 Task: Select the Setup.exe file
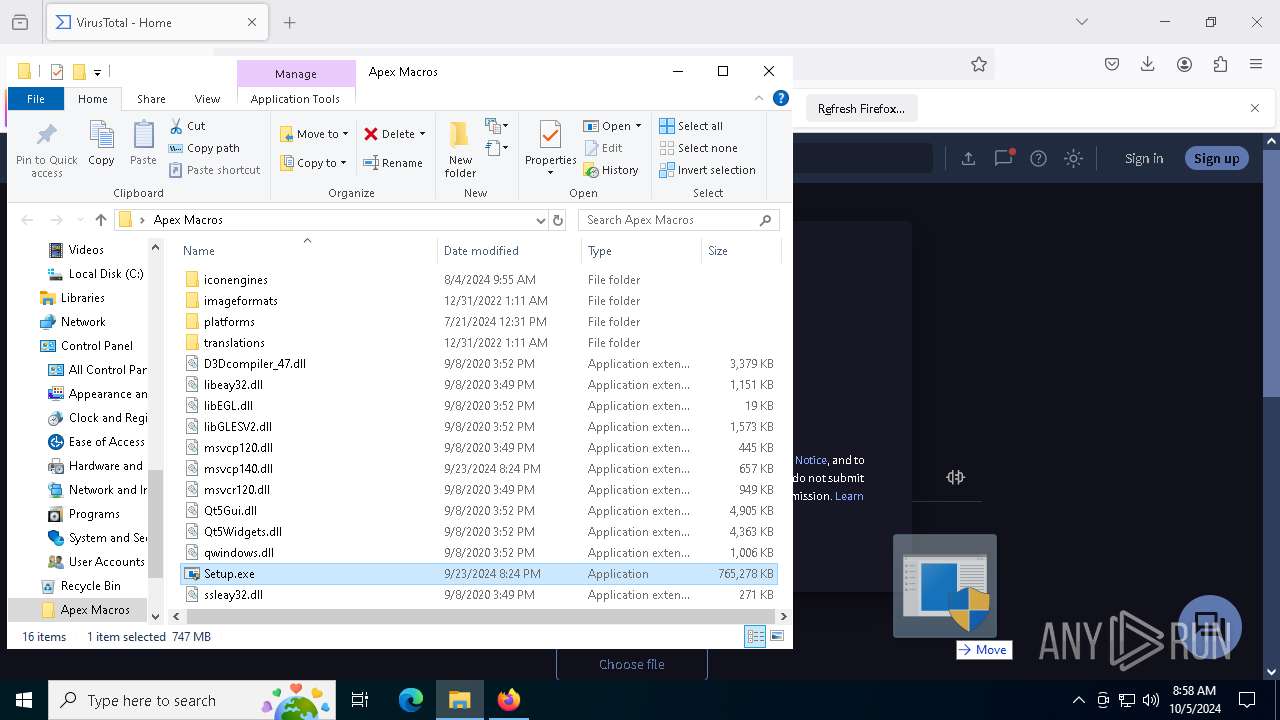point(479,574)
